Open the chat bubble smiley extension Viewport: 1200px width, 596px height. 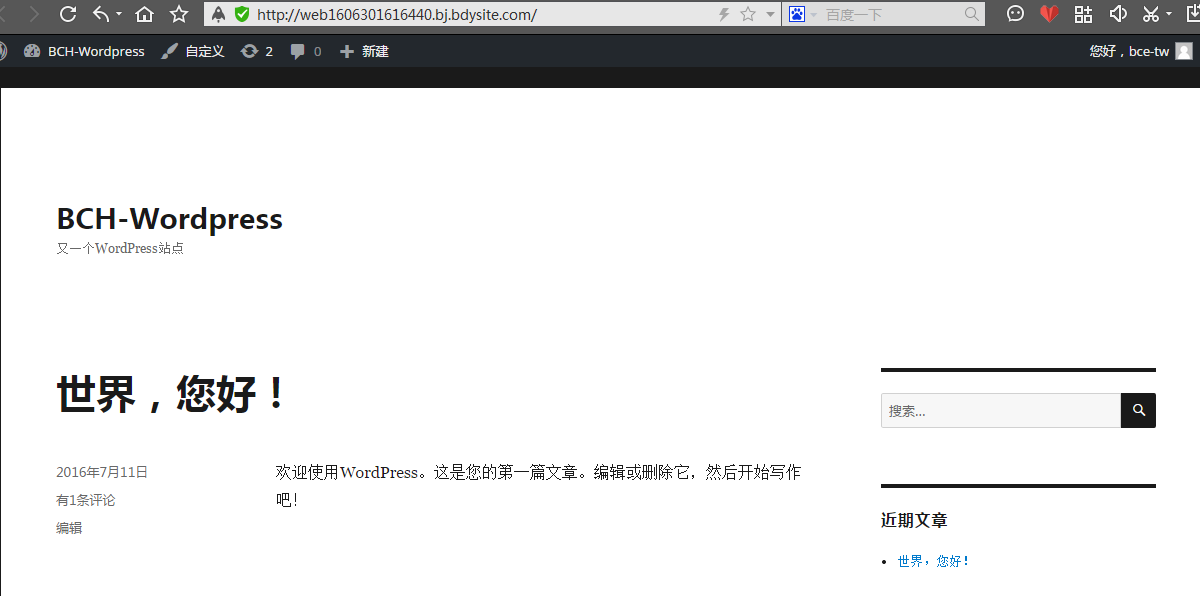point(1015,14)
